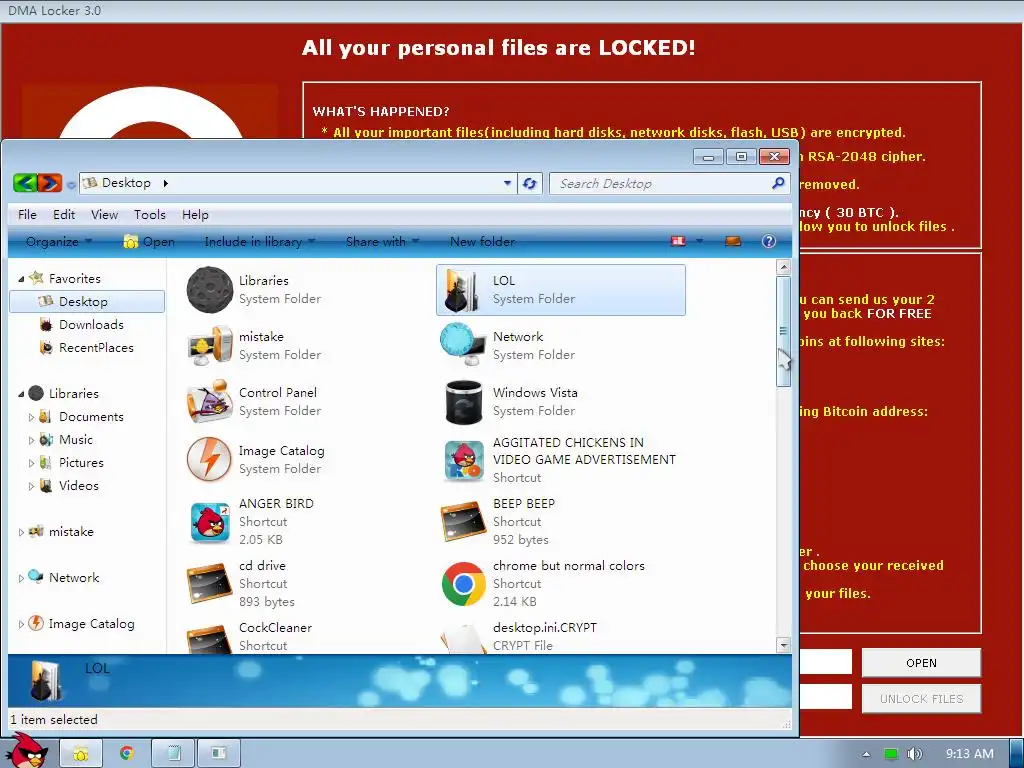Screen dimensions: 1024x768
Task: Create a New folder
Action: point(483,241)
